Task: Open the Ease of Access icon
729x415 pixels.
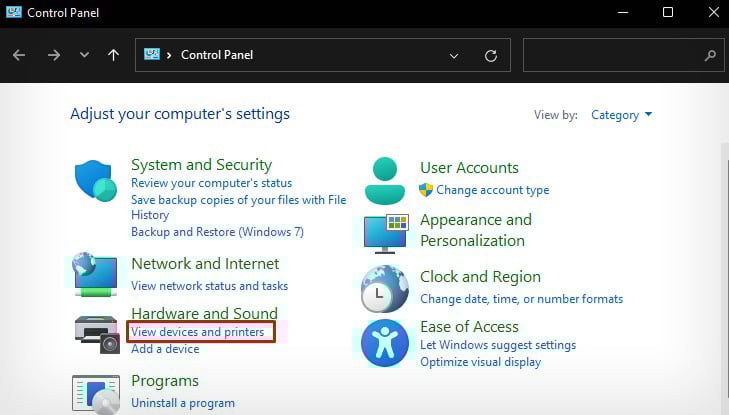Action: [385, 343]
